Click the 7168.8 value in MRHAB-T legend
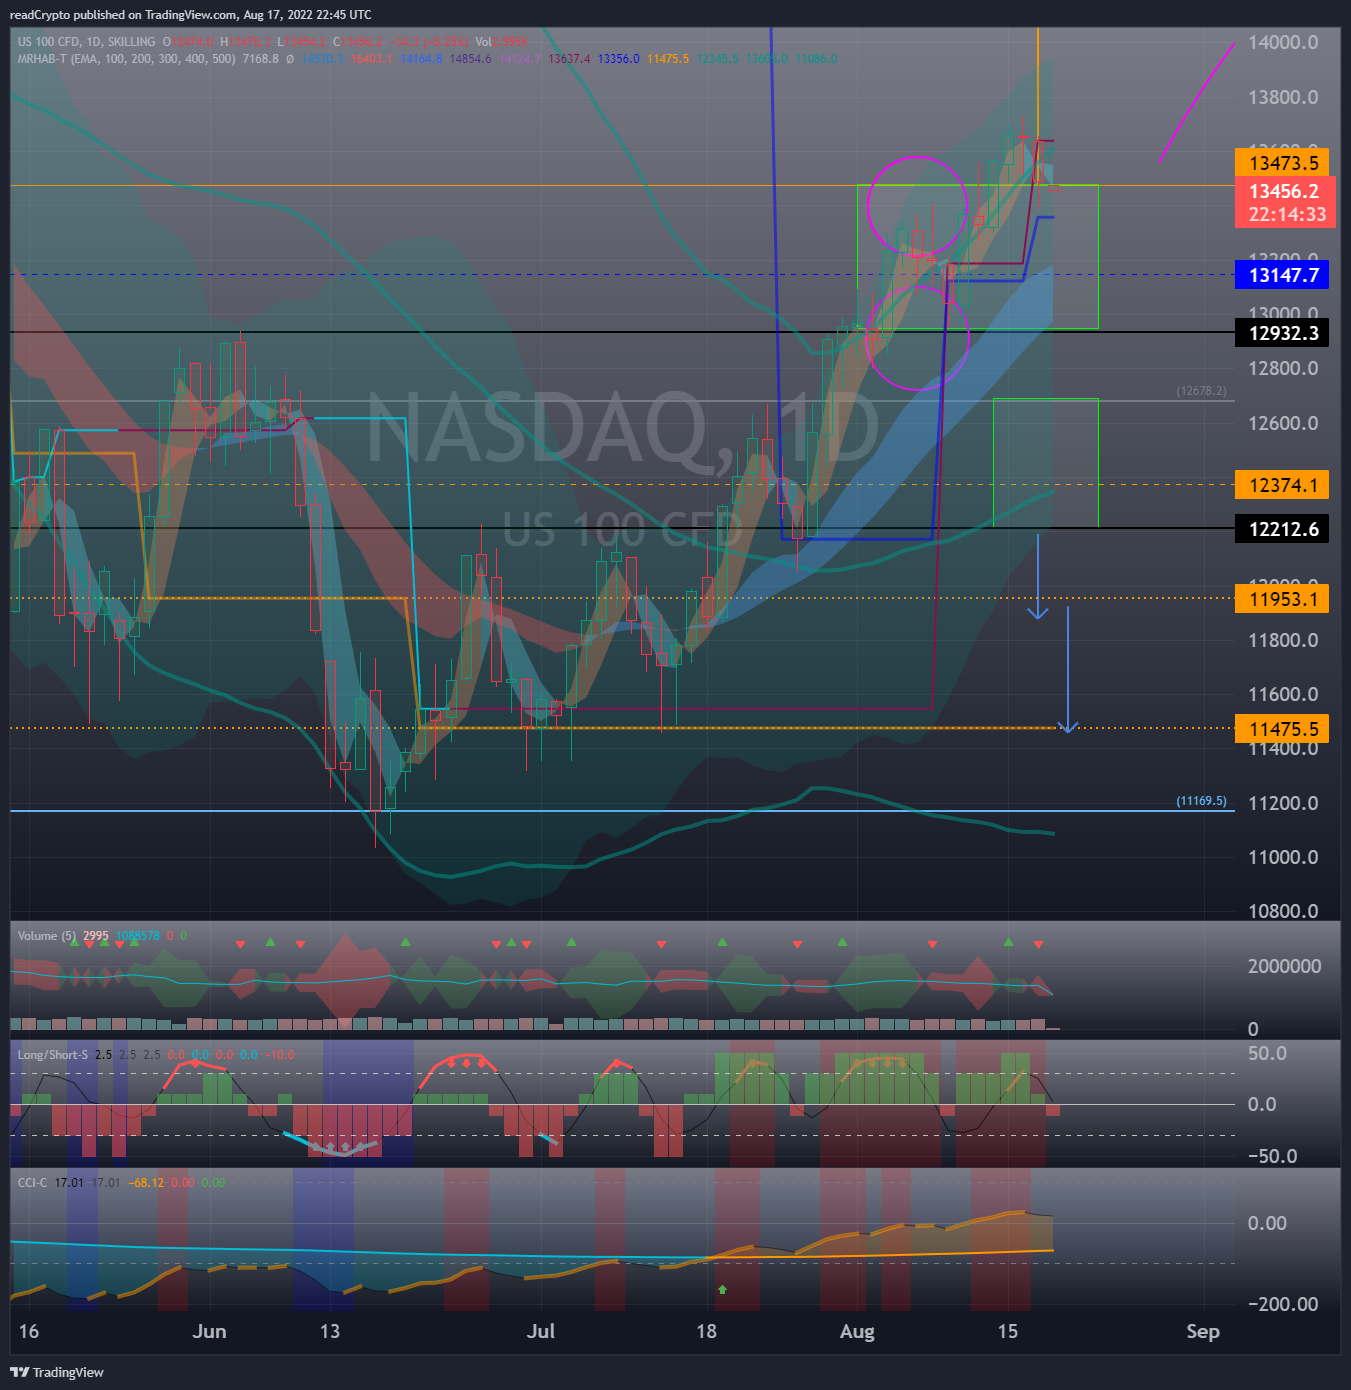The image size is (1351, 1390). (x=260, y=59)
